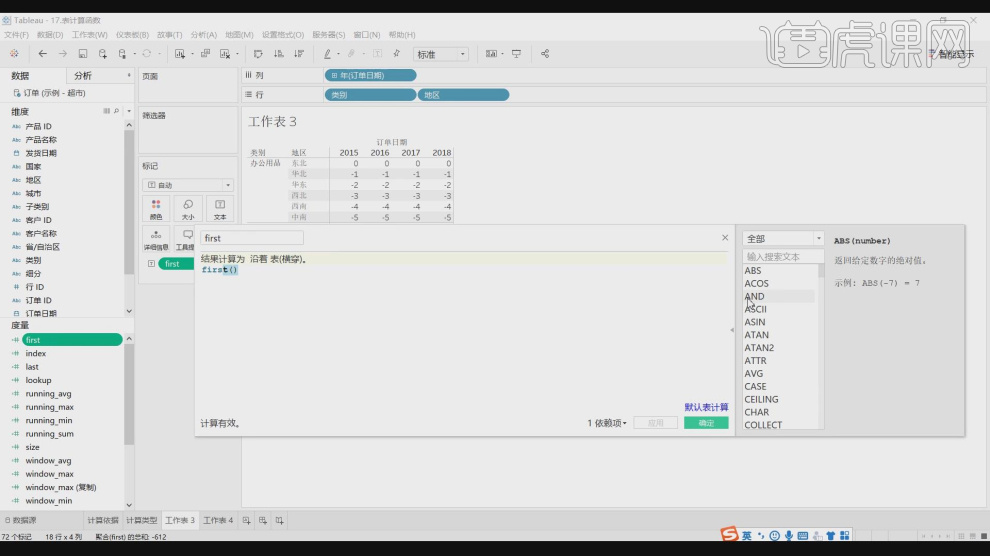Click the clear sheet icon
Image resolution: width=990 pixels, height=556 pixels.
pyautogui.click(x=225, y=54)
